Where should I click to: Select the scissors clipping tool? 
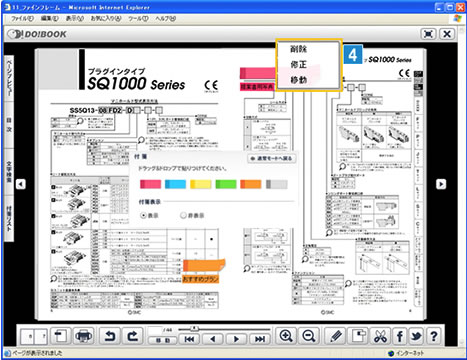[x=380, y=336]
